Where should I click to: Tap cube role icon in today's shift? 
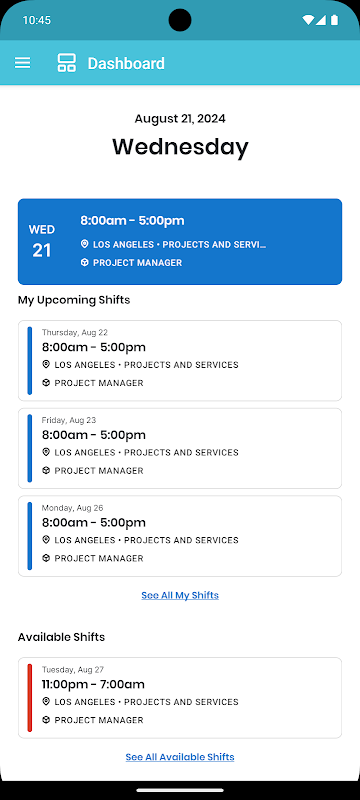coord(85,262)
